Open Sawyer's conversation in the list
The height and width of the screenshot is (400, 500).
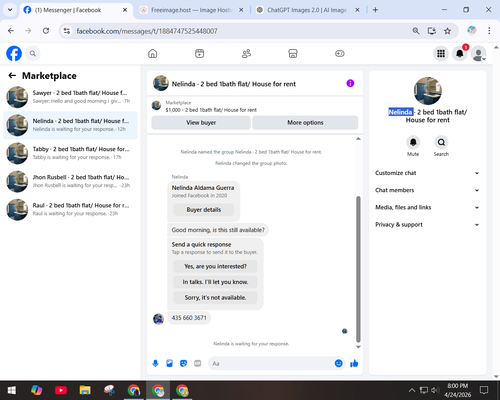[70, 97]
